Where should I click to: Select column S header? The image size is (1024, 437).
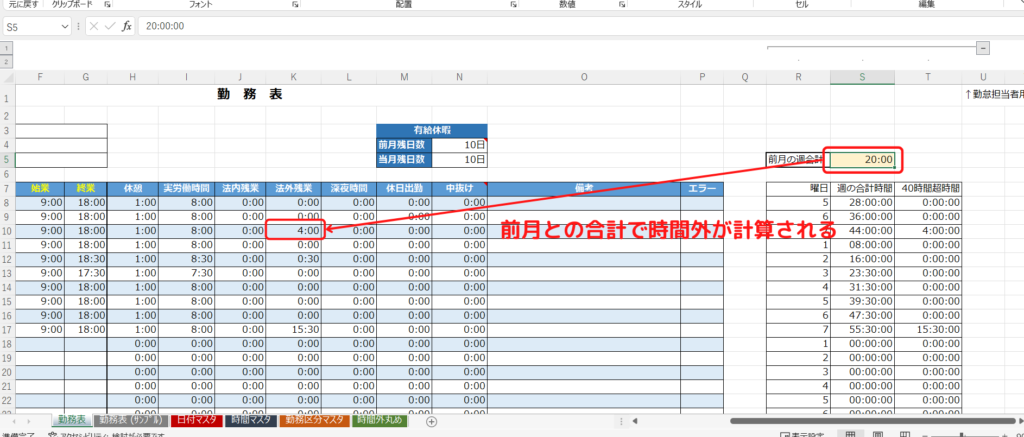point(862,77)
